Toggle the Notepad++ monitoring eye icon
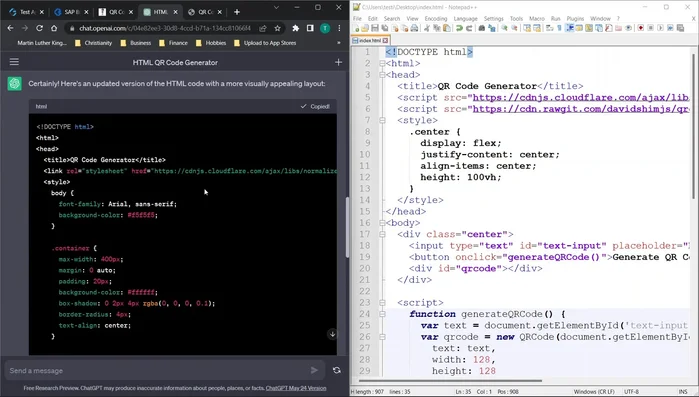 628,28
